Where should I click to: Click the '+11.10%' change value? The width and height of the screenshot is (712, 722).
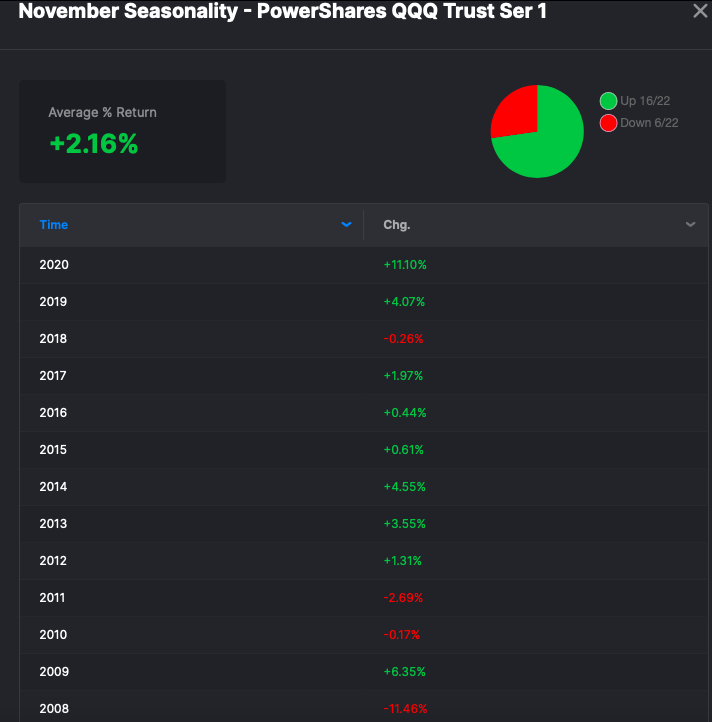pos(405,265)
